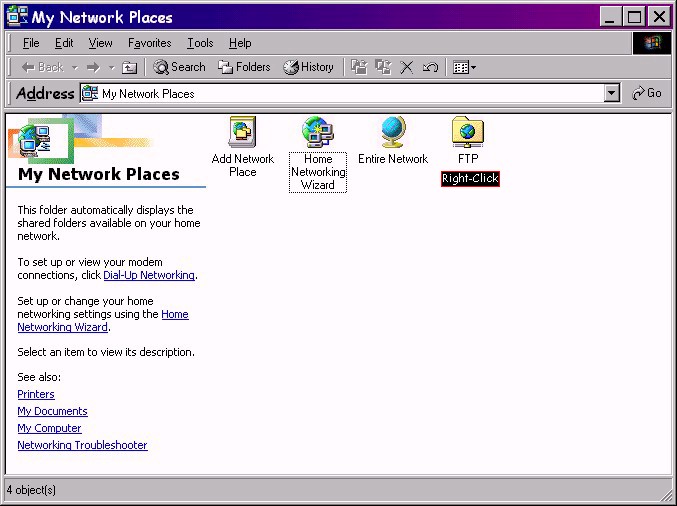677x506 pixels.
Task: Click the '4 object(s)' status bar text
Action: click(x=31, y=490)
